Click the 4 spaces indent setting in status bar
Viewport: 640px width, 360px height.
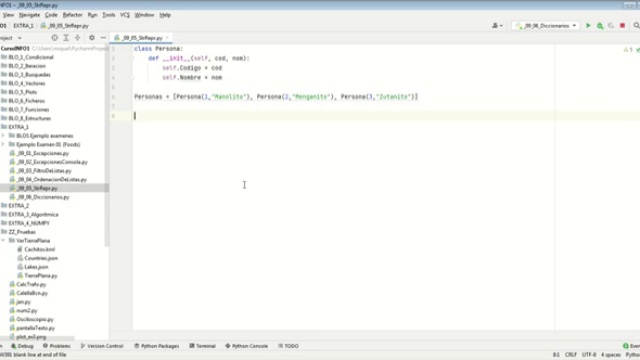[x=611, y=355]
